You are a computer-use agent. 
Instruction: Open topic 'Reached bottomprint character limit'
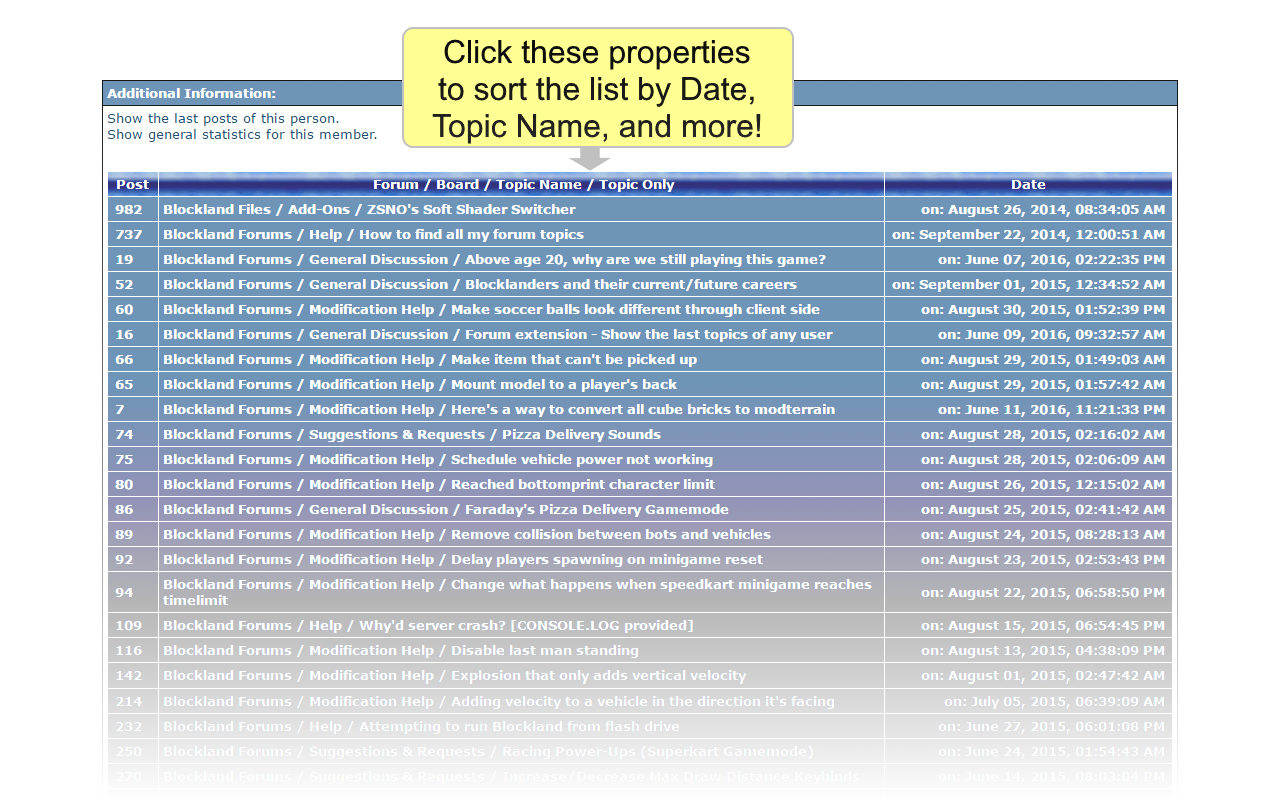pyautogui.click(x=583, y=484)
